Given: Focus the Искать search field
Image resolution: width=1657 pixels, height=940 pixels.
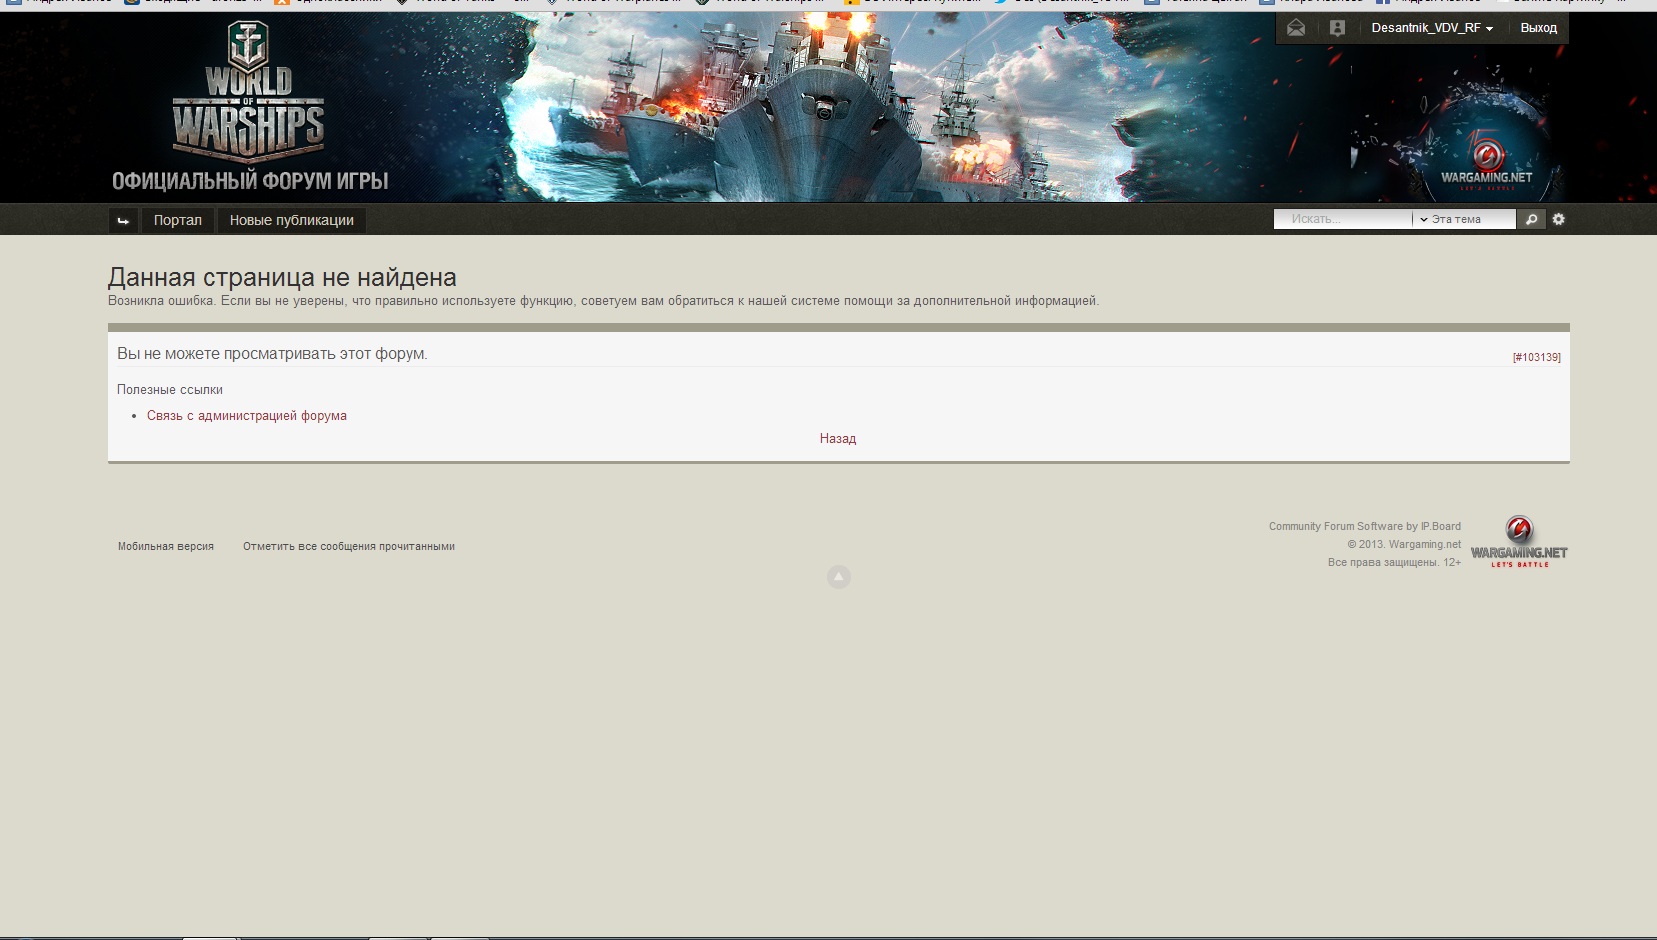Looking at the screenshot, I should 1342,219.
